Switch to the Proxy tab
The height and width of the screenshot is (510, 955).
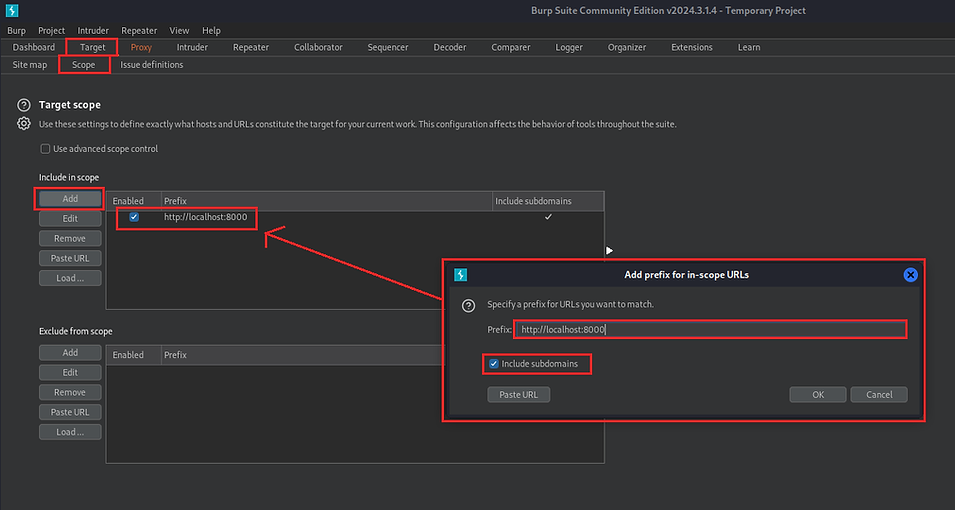click(141, 47)
